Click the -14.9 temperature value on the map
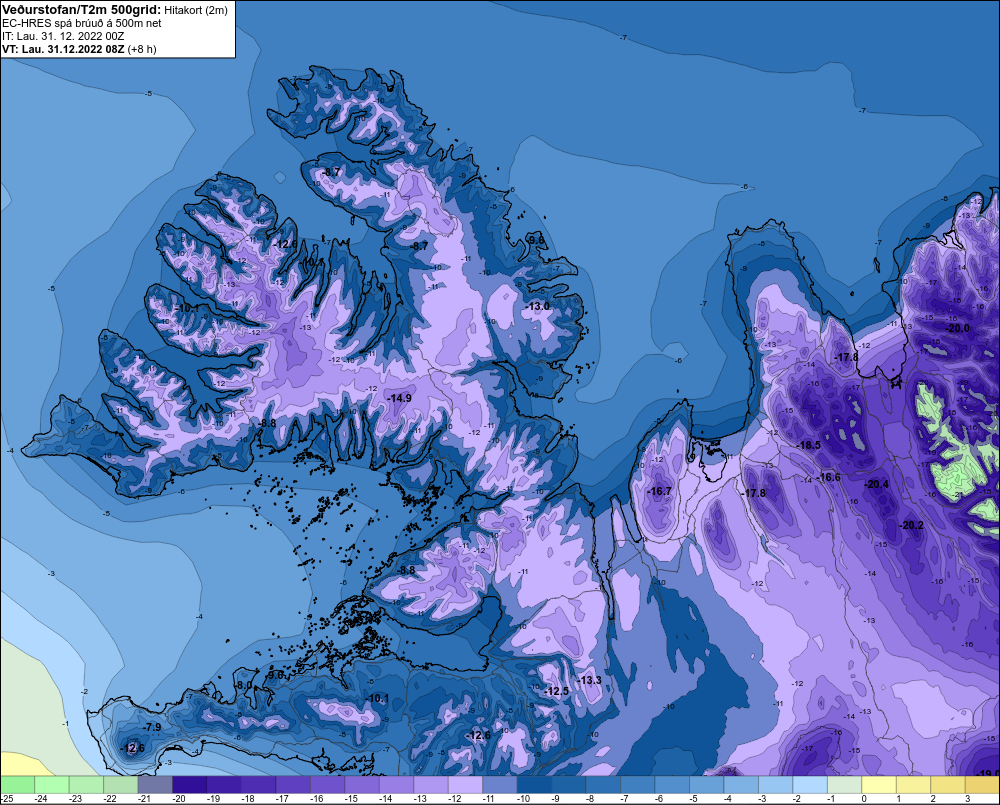 (x=399, y=398)
